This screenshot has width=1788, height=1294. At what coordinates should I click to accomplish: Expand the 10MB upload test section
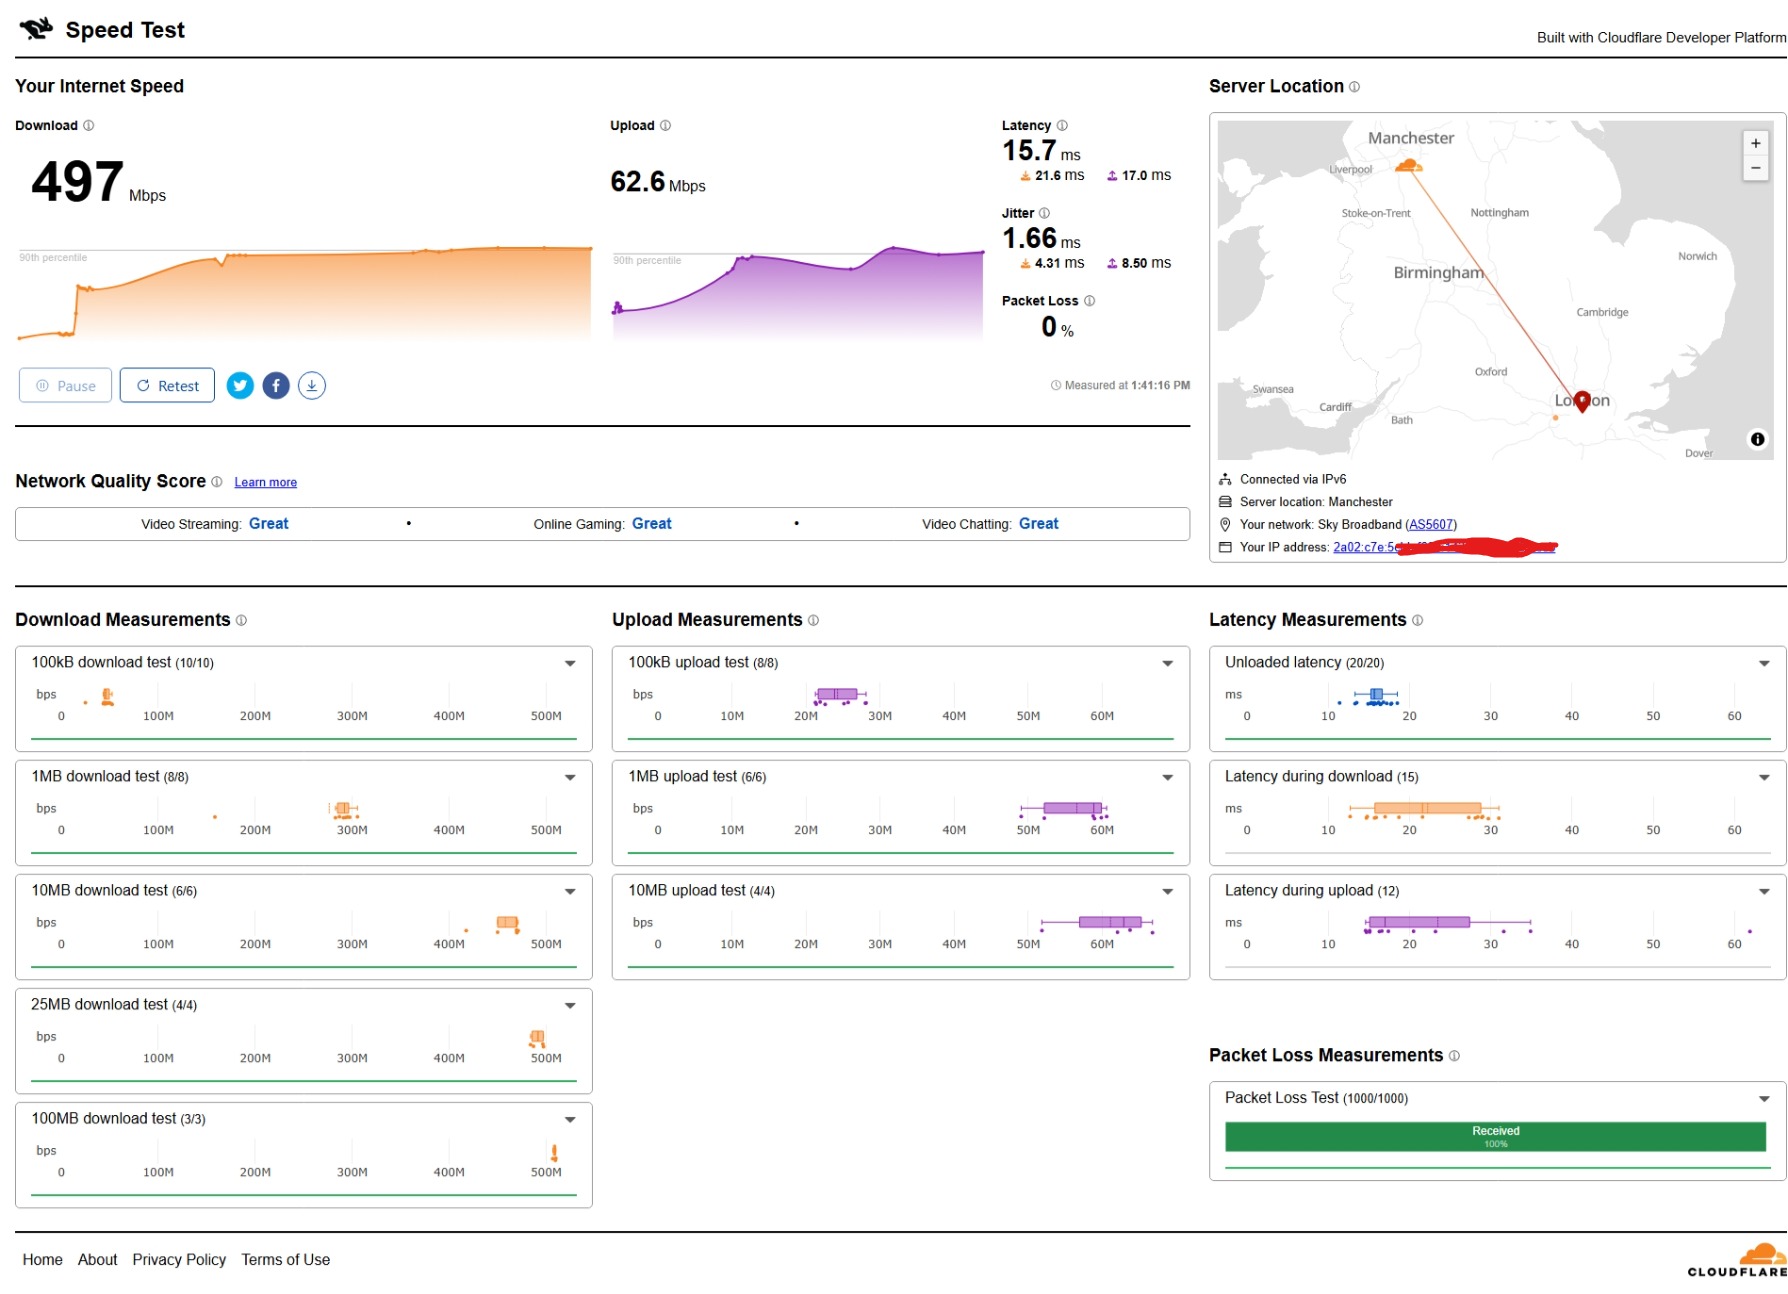(x=1167, y=891)
